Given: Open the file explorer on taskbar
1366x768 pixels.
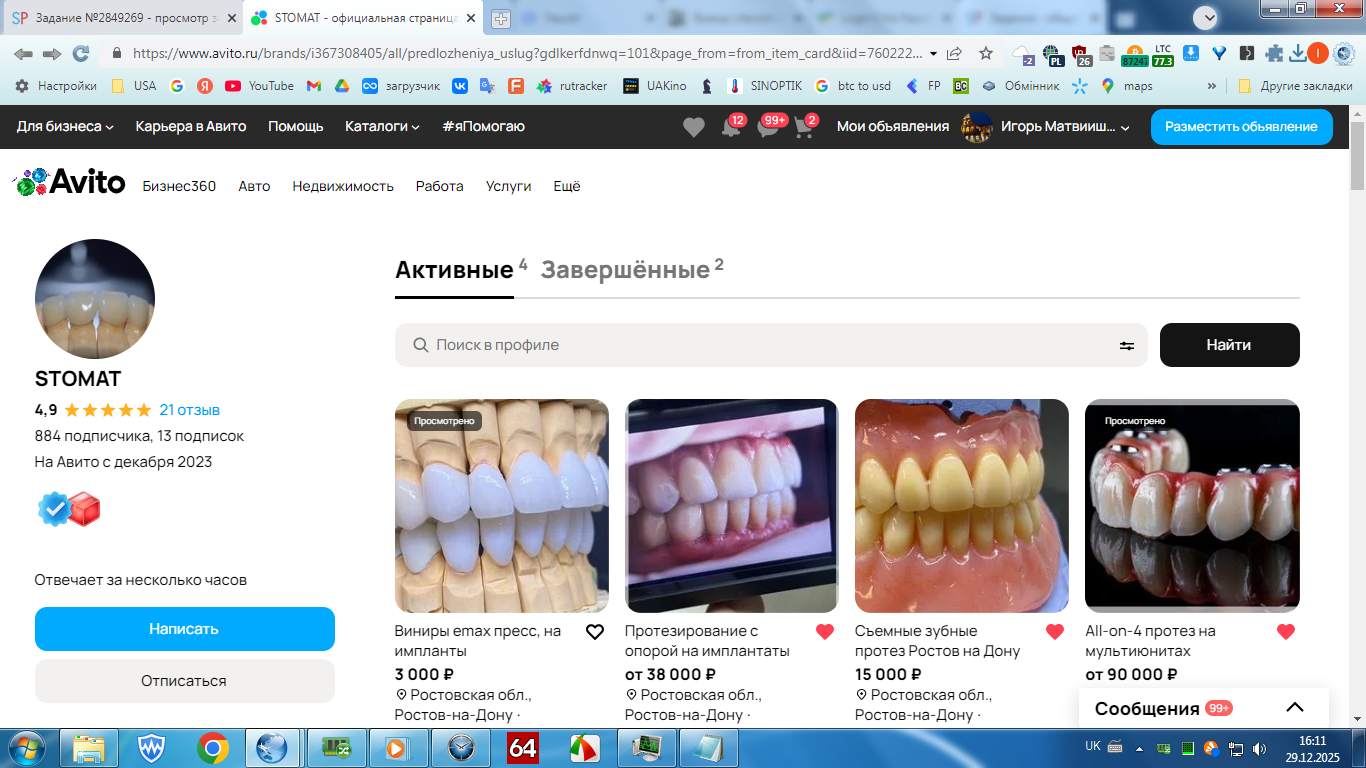Looking at the screenshot, I should pos(89,748).
